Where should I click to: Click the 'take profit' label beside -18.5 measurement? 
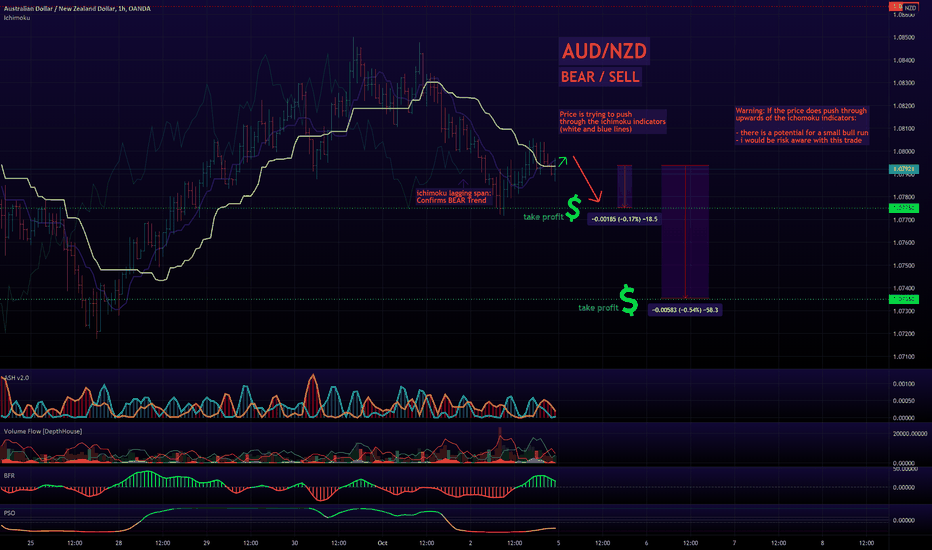point(543,217)
